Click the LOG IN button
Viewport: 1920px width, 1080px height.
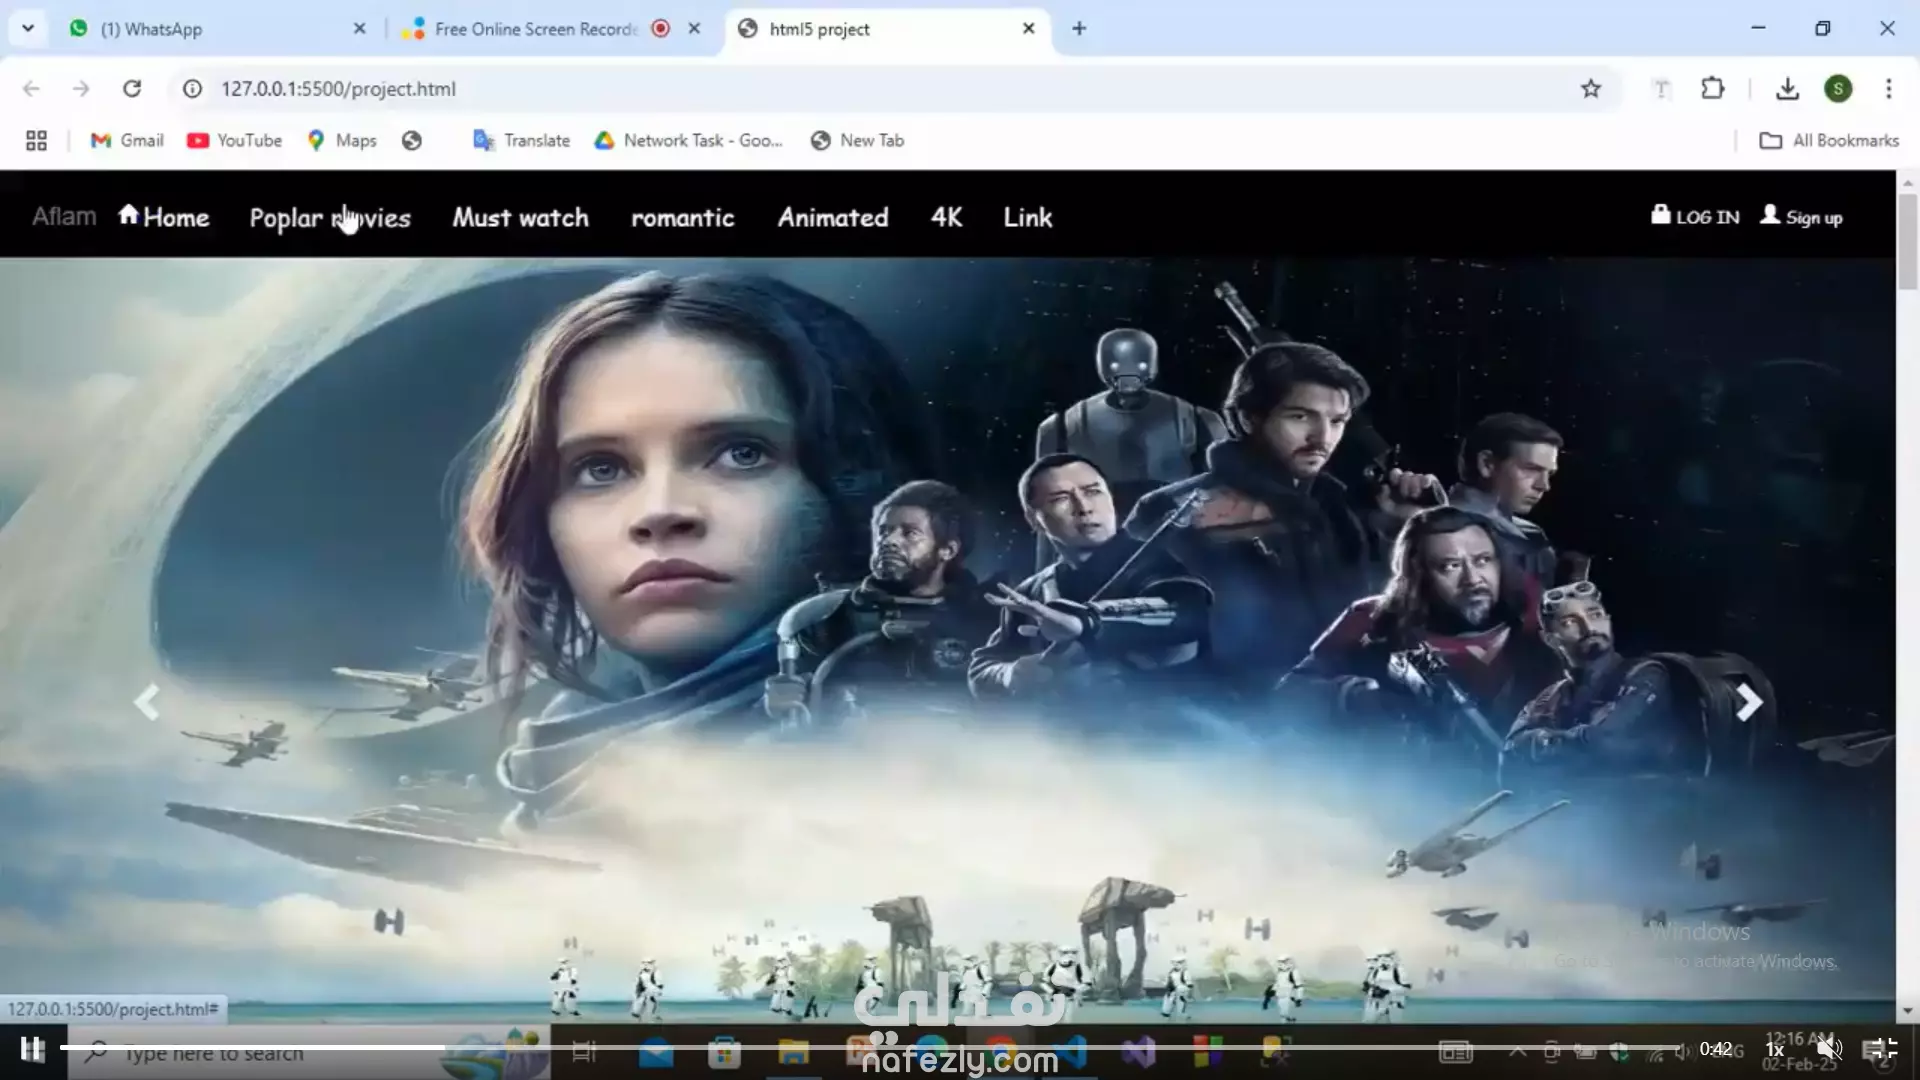click(1695, 216)
